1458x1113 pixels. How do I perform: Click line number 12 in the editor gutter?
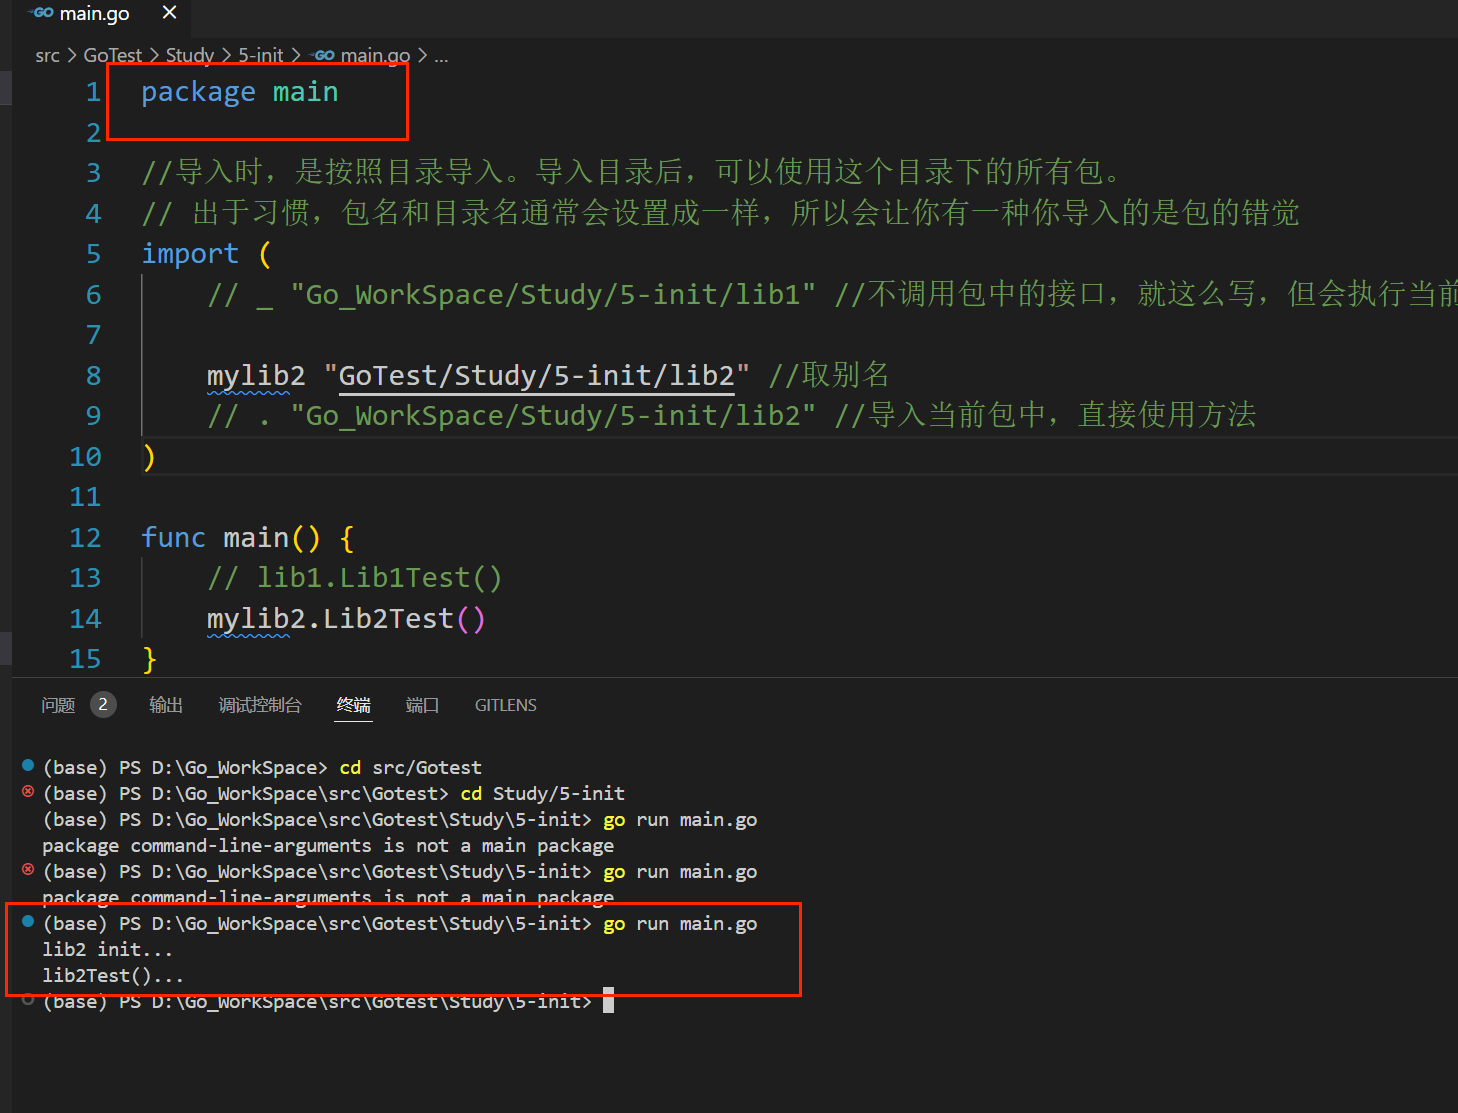point(85,538)
